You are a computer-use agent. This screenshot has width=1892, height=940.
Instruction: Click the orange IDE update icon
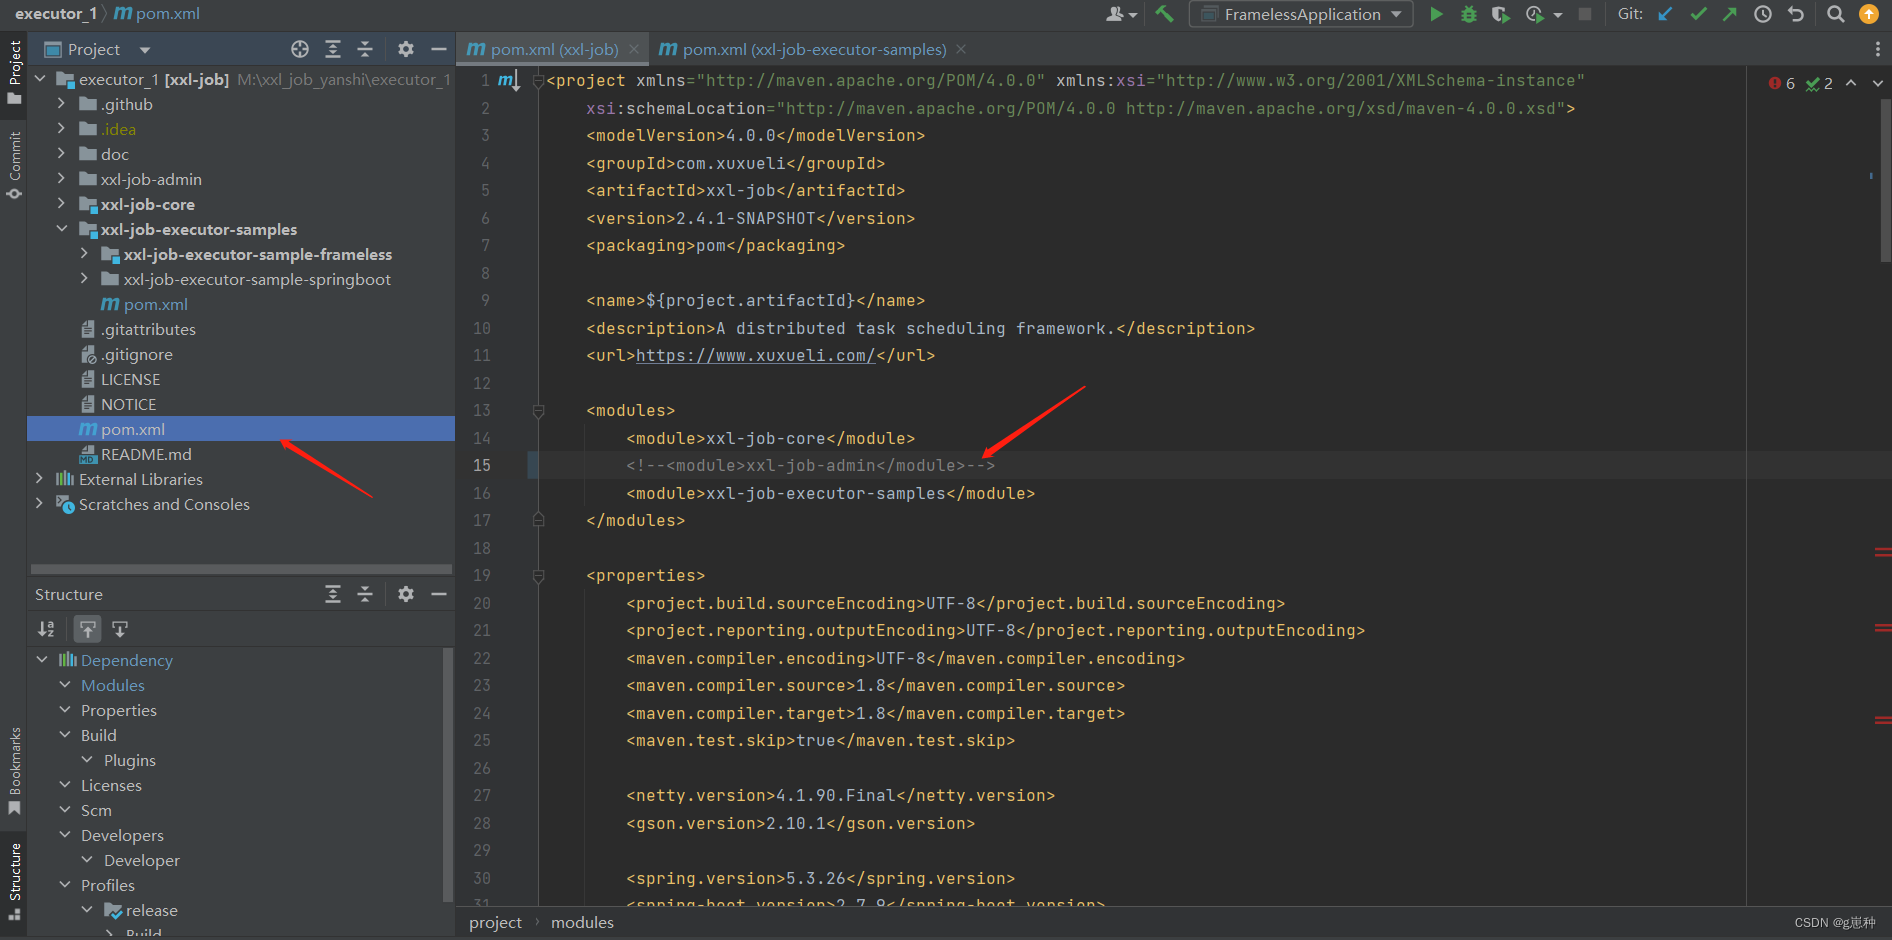point(1868,14)
